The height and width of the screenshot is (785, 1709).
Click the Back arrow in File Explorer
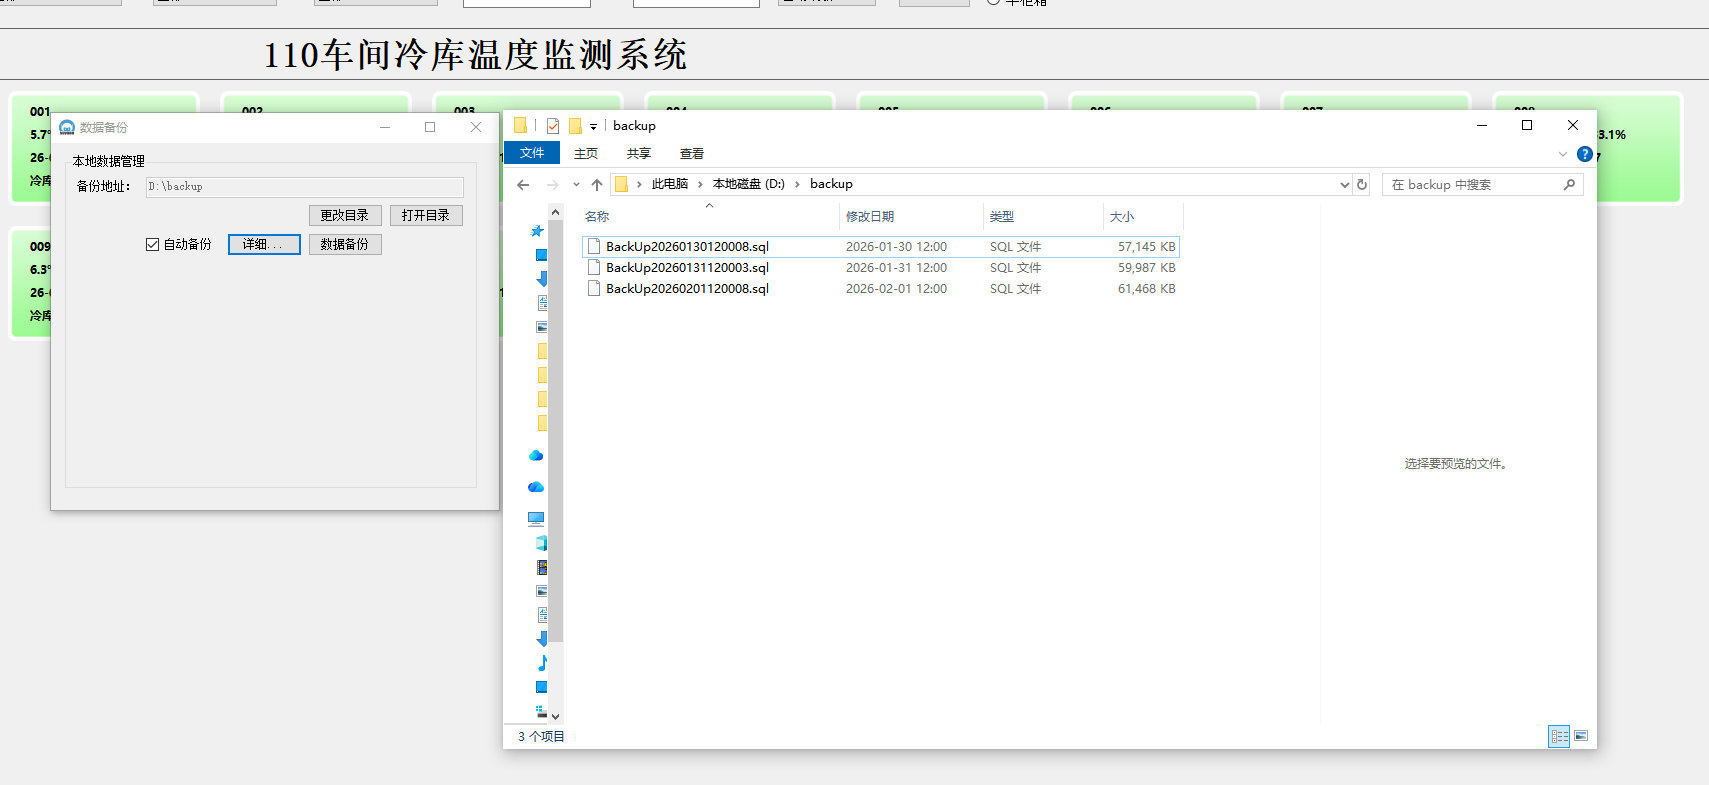tap(523, 185)
